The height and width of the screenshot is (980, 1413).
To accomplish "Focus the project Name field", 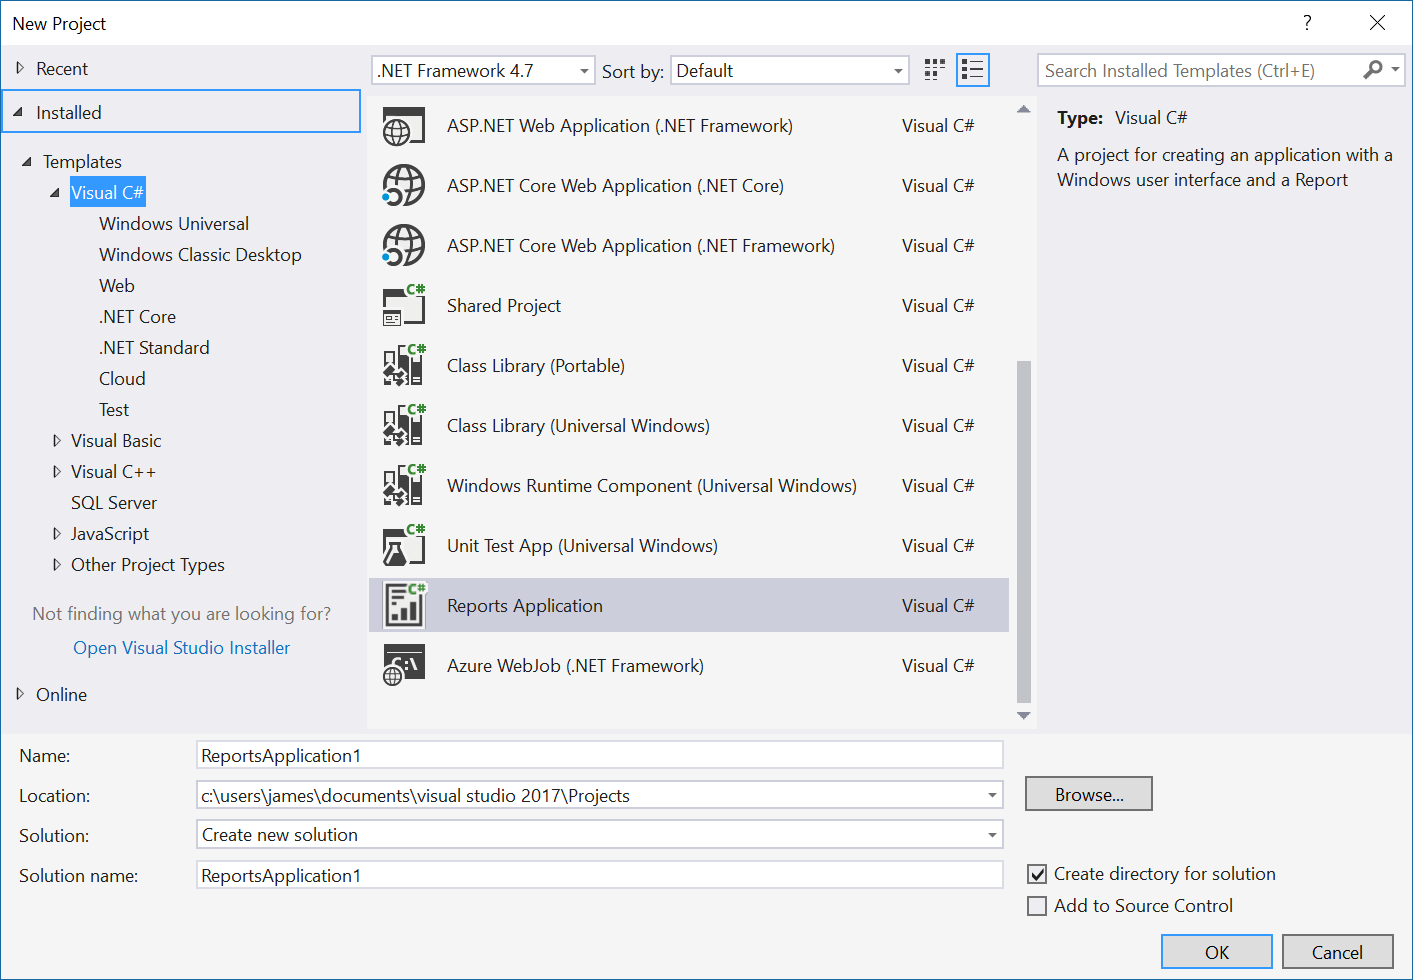I will pyautogui.click(x=600, y=756).
